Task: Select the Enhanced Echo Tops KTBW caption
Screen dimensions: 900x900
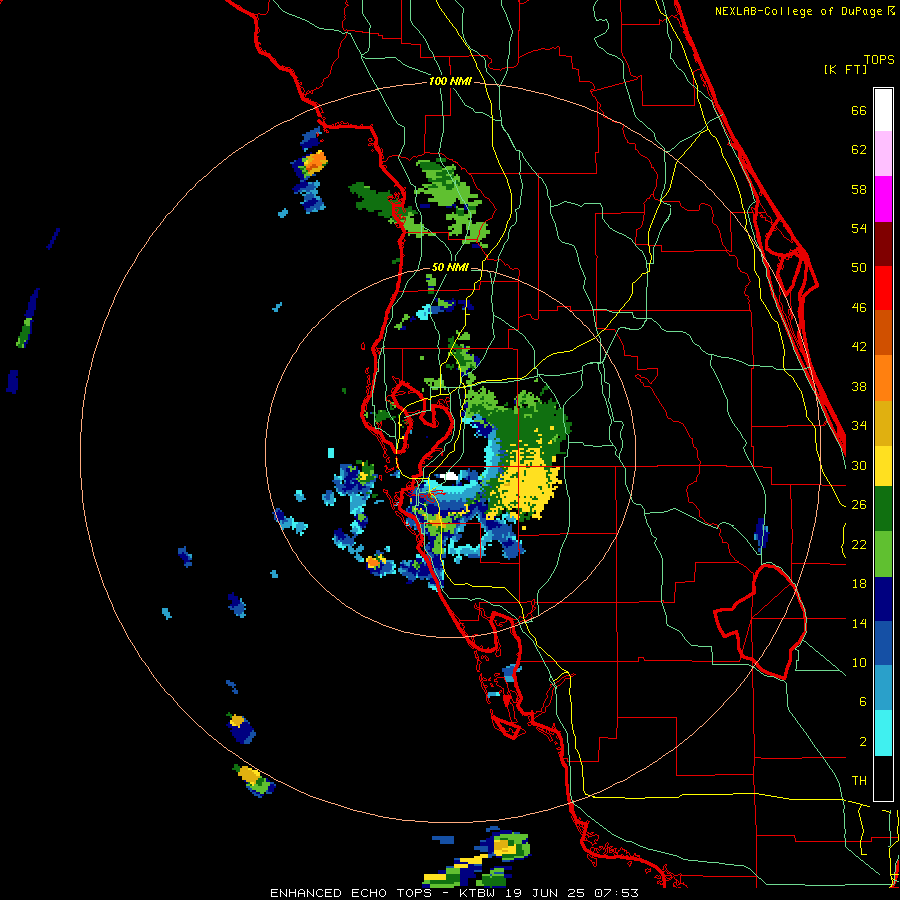Action: point(454,893)
